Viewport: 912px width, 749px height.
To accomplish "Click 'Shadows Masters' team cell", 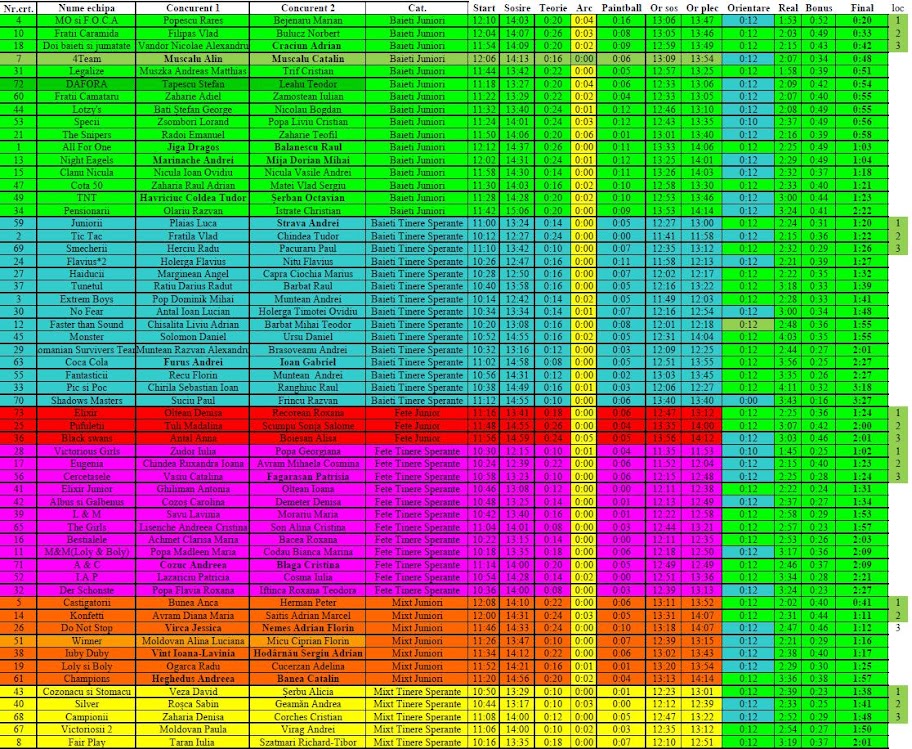I will [x=86, y=400].
